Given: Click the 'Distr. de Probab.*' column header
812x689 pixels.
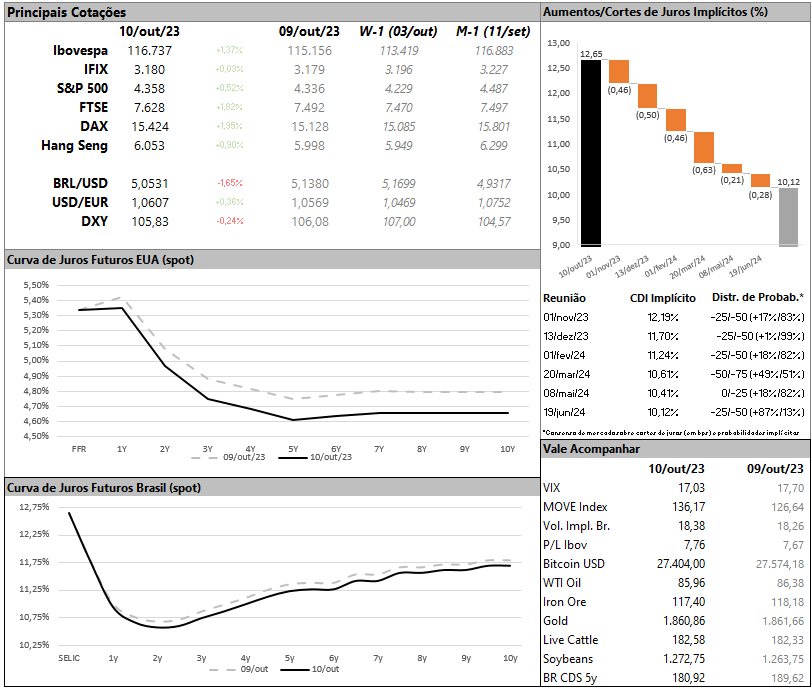Looking at the screenshot, I should [759, 298].
